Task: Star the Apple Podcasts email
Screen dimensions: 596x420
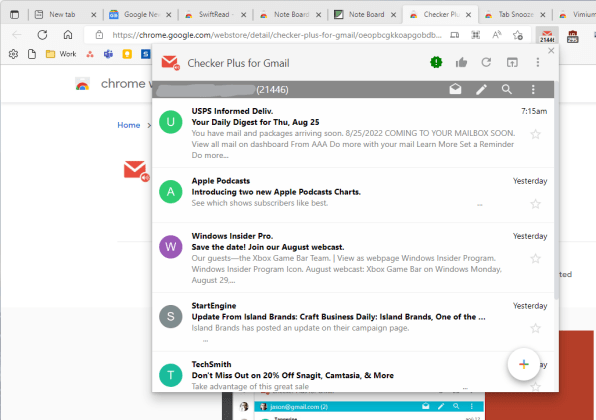Action: (535, 204)
